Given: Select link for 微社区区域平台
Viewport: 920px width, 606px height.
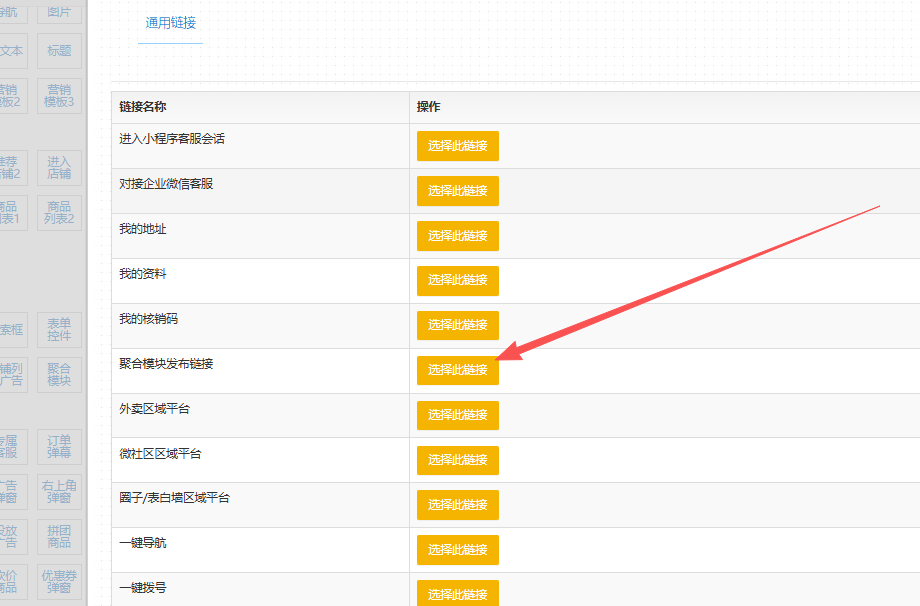Looking at the screenshot, I should (457, 460).
